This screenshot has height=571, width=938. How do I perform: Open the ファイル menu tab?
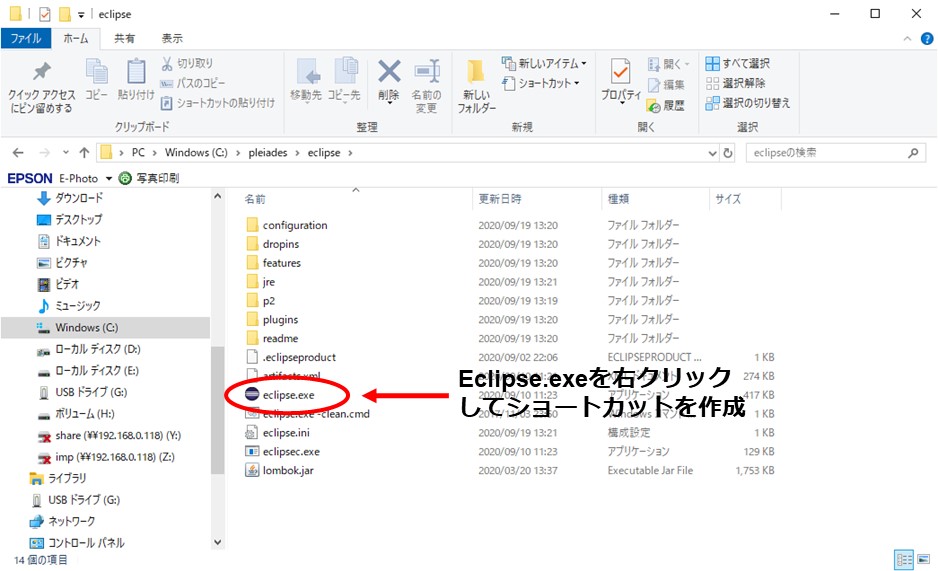tap(26, 38)
